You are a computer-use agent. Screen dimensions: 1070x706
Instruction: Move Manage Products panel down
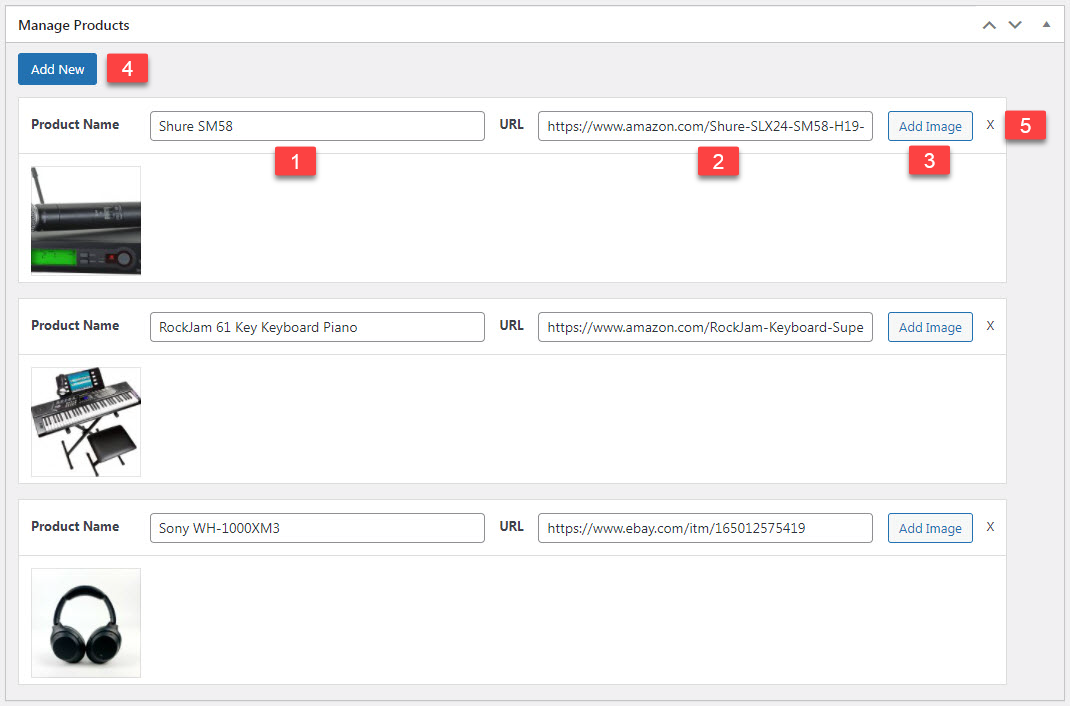click(1015, 25)
